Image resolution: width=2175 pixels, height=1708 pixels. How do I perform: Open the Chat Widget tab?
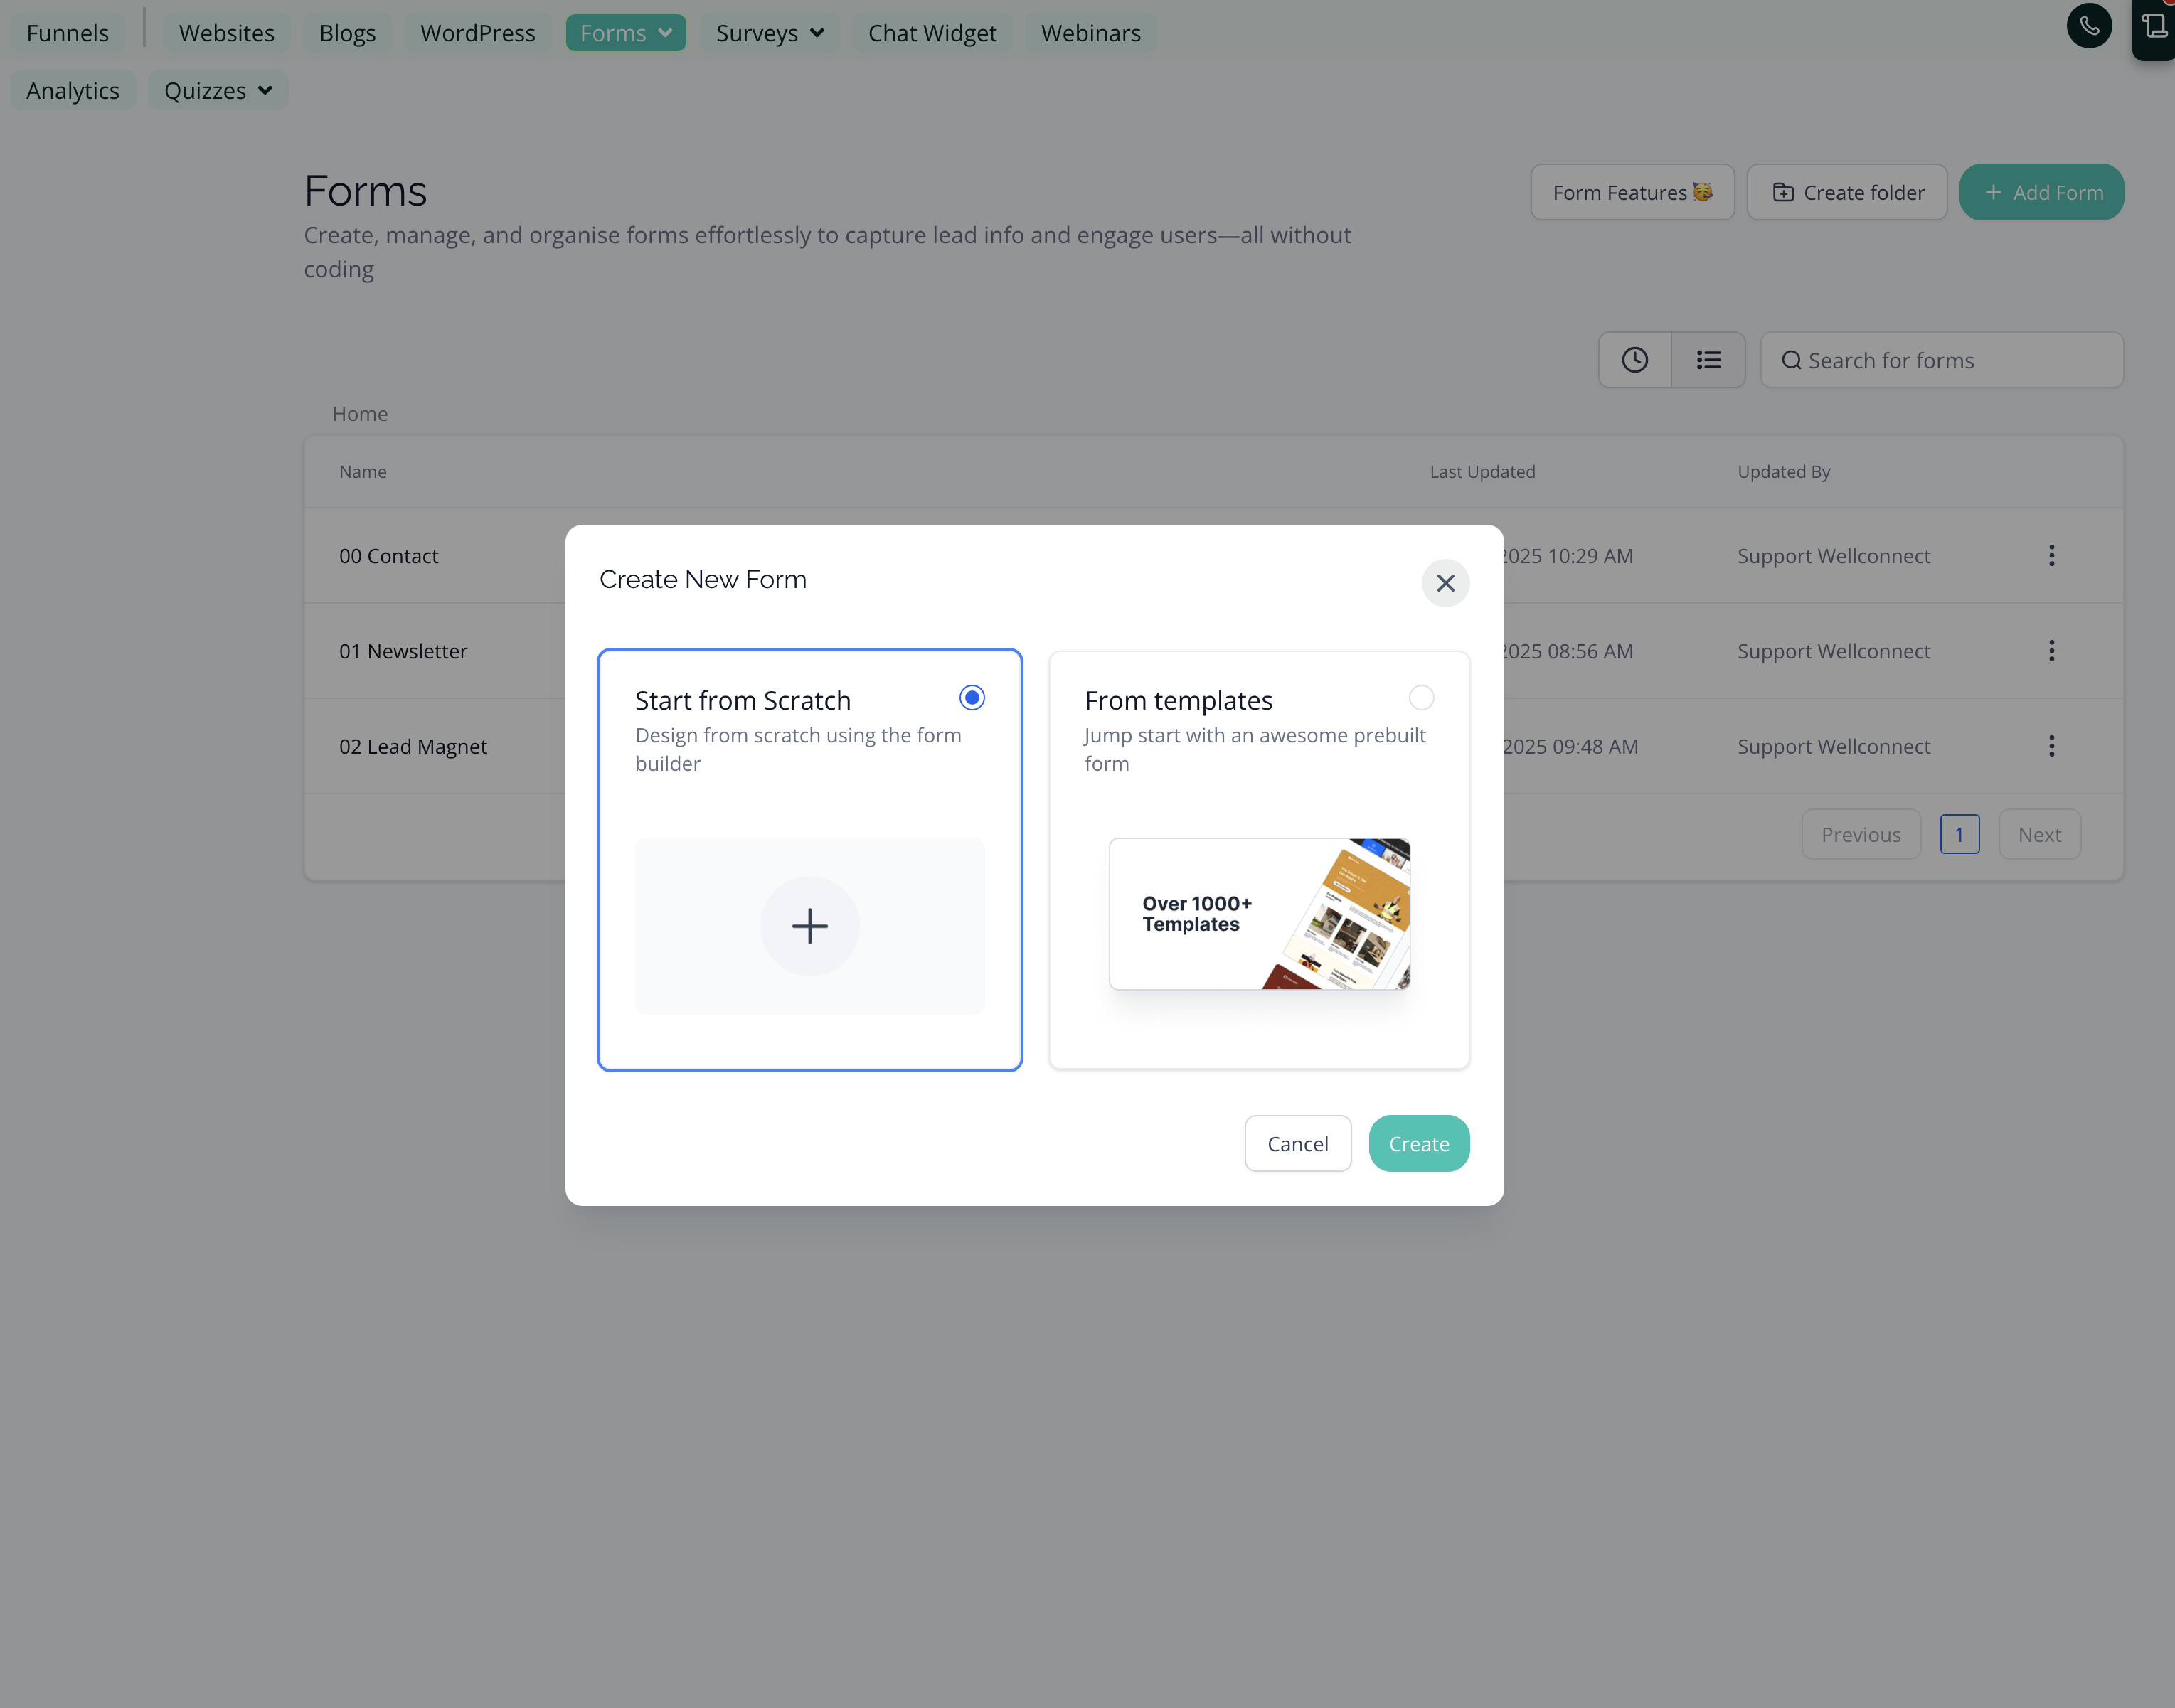click(931, 33)
